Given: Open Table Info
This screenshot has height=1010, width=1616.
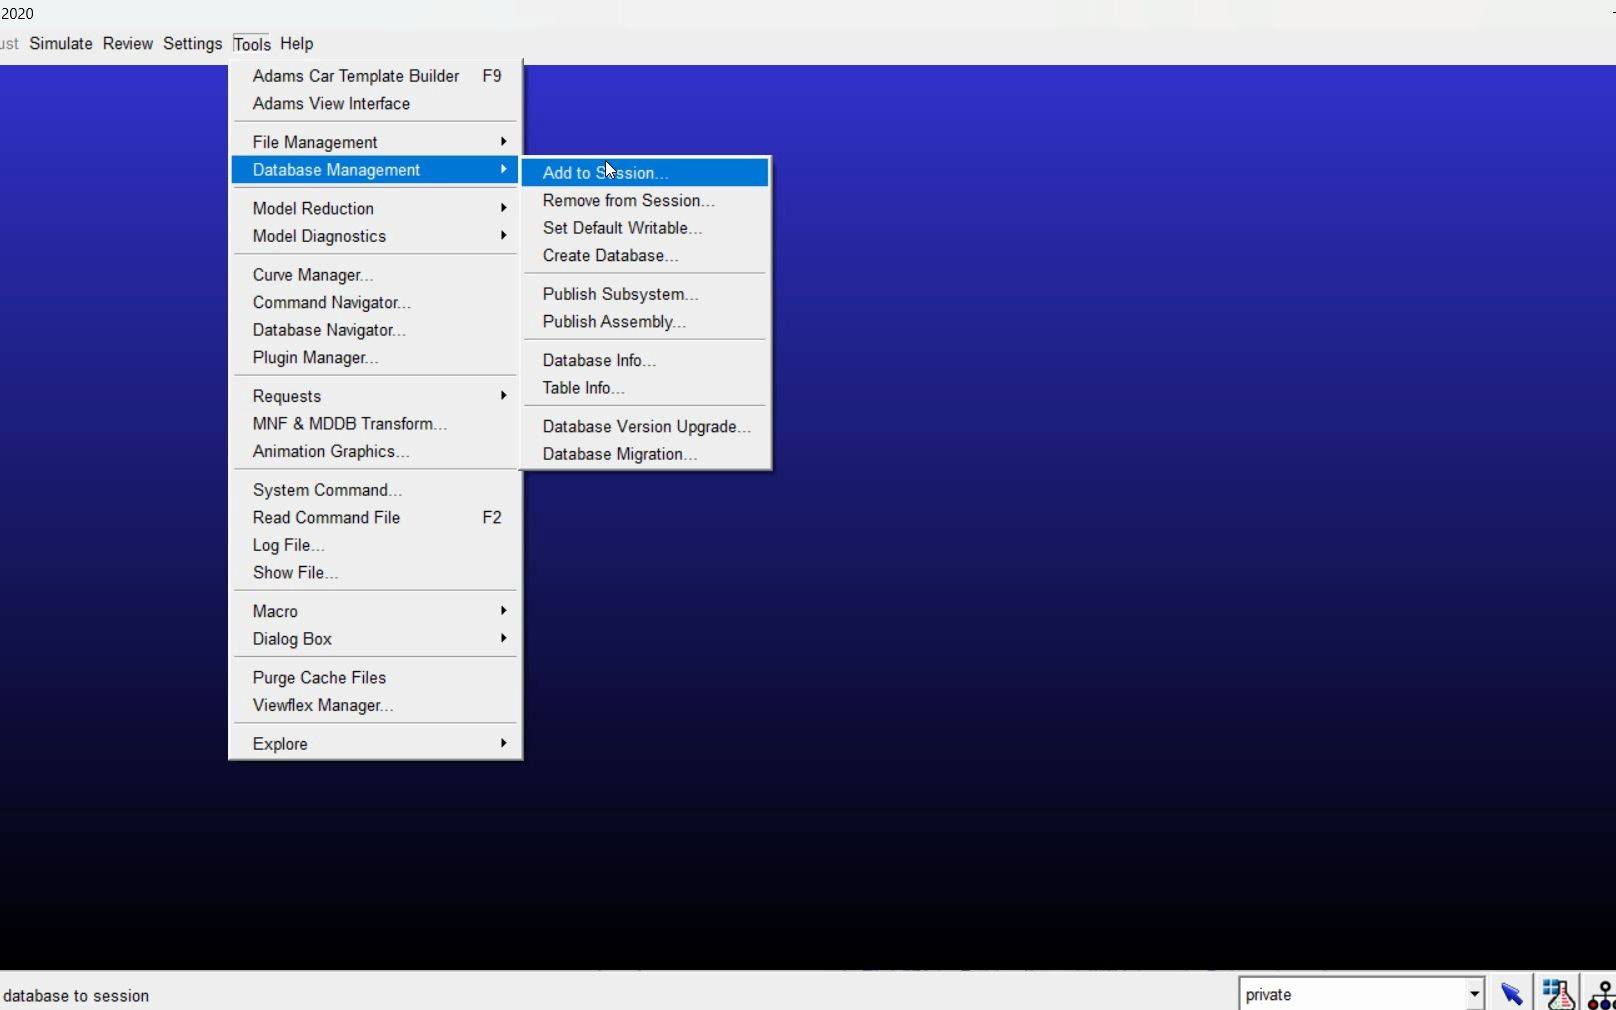Looking at the screenshot, I should [645, 388].
